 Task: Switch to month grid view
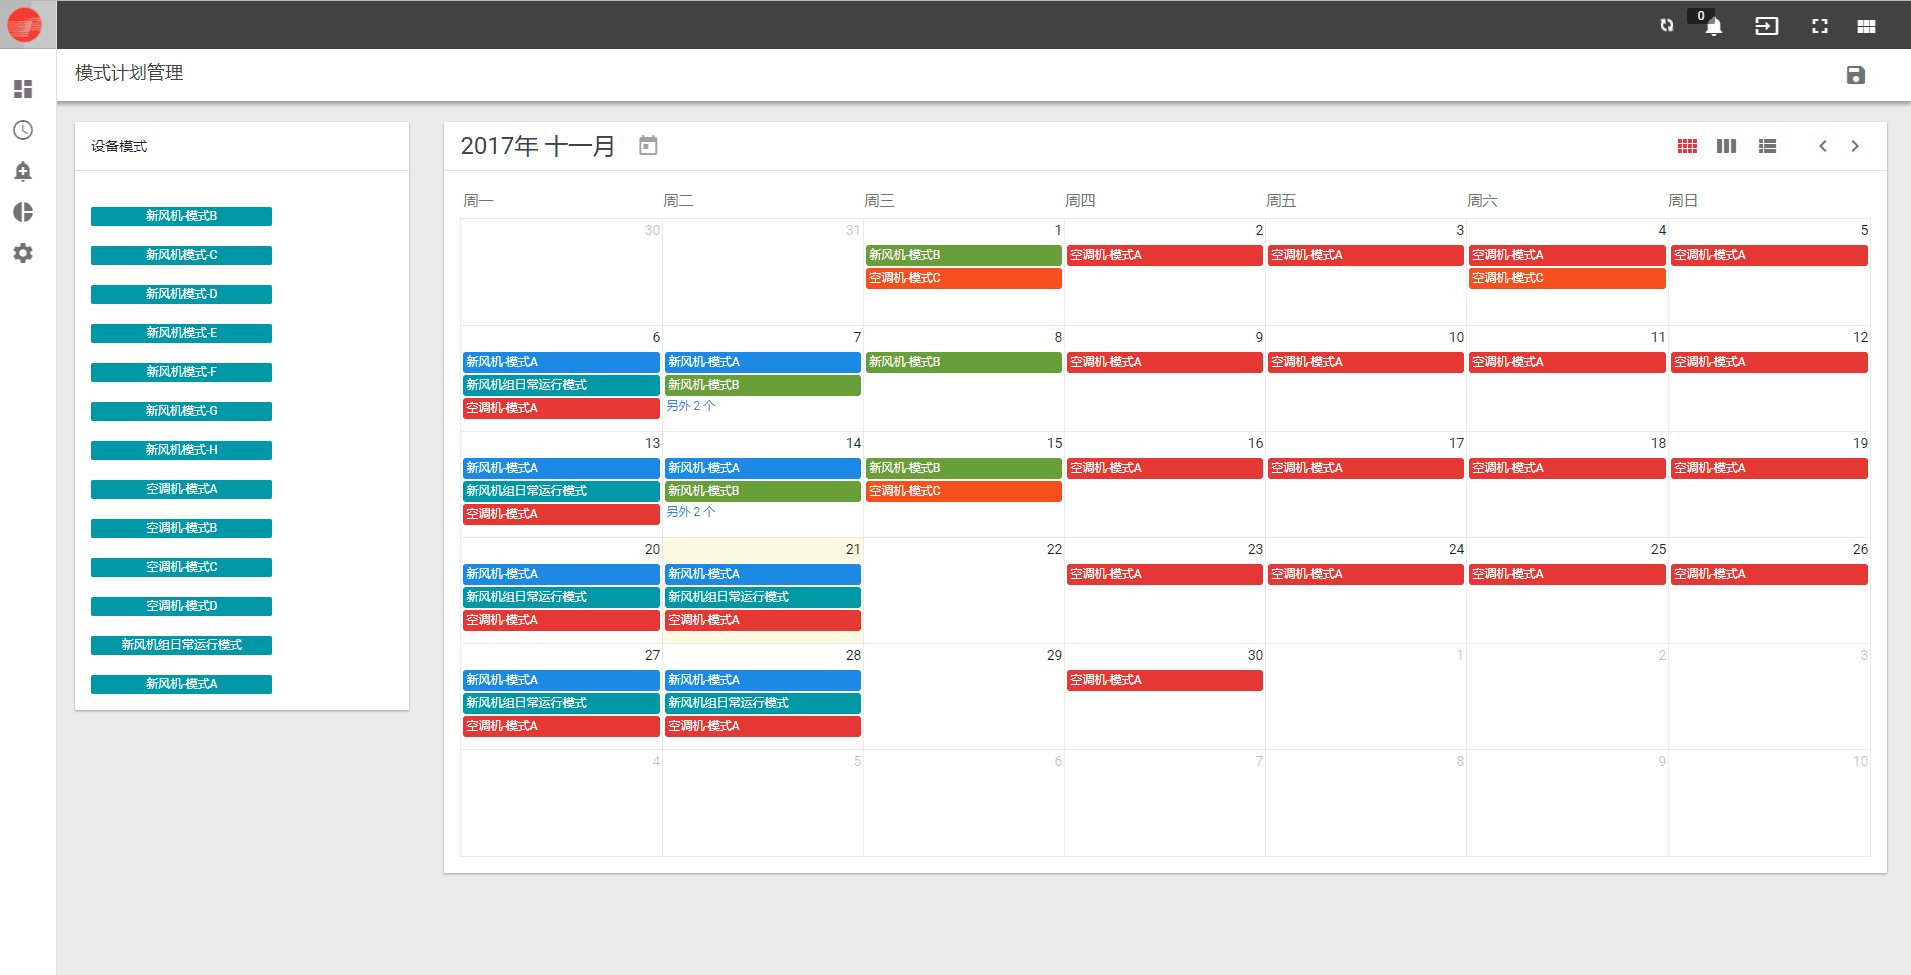coord(1687,146)
